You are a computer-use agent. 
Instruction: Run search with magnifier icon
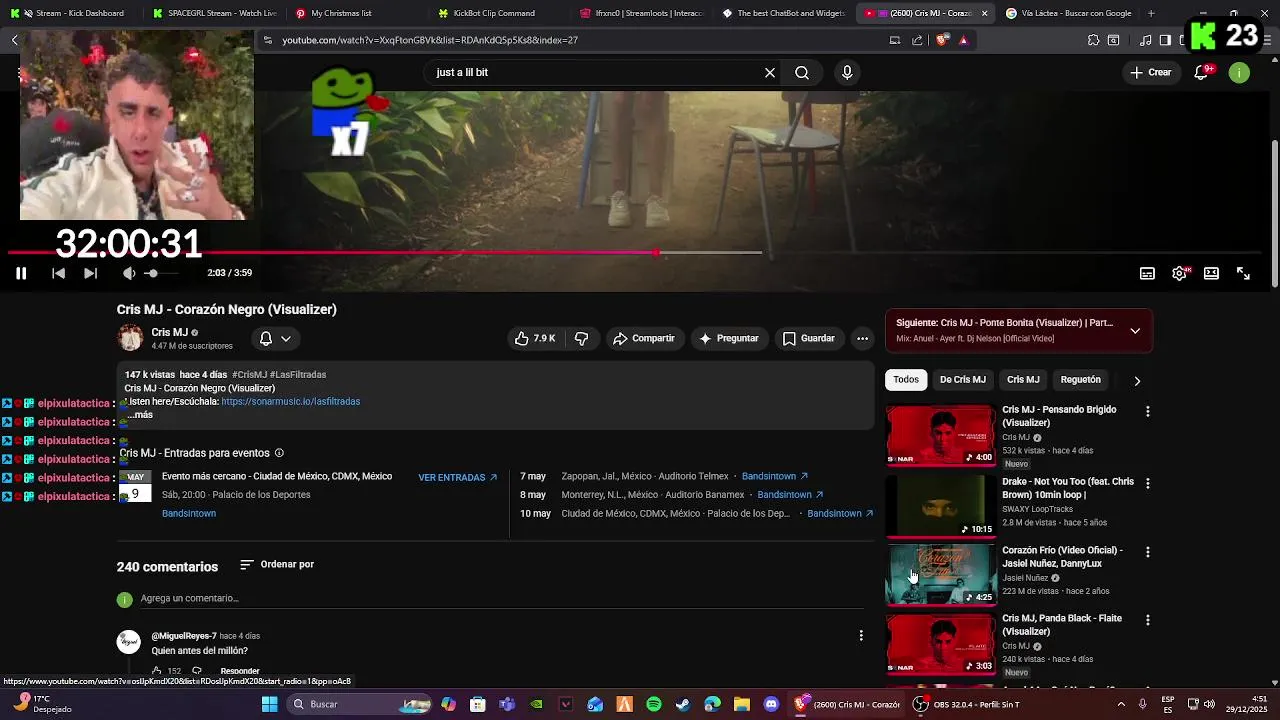click(802, 72)
